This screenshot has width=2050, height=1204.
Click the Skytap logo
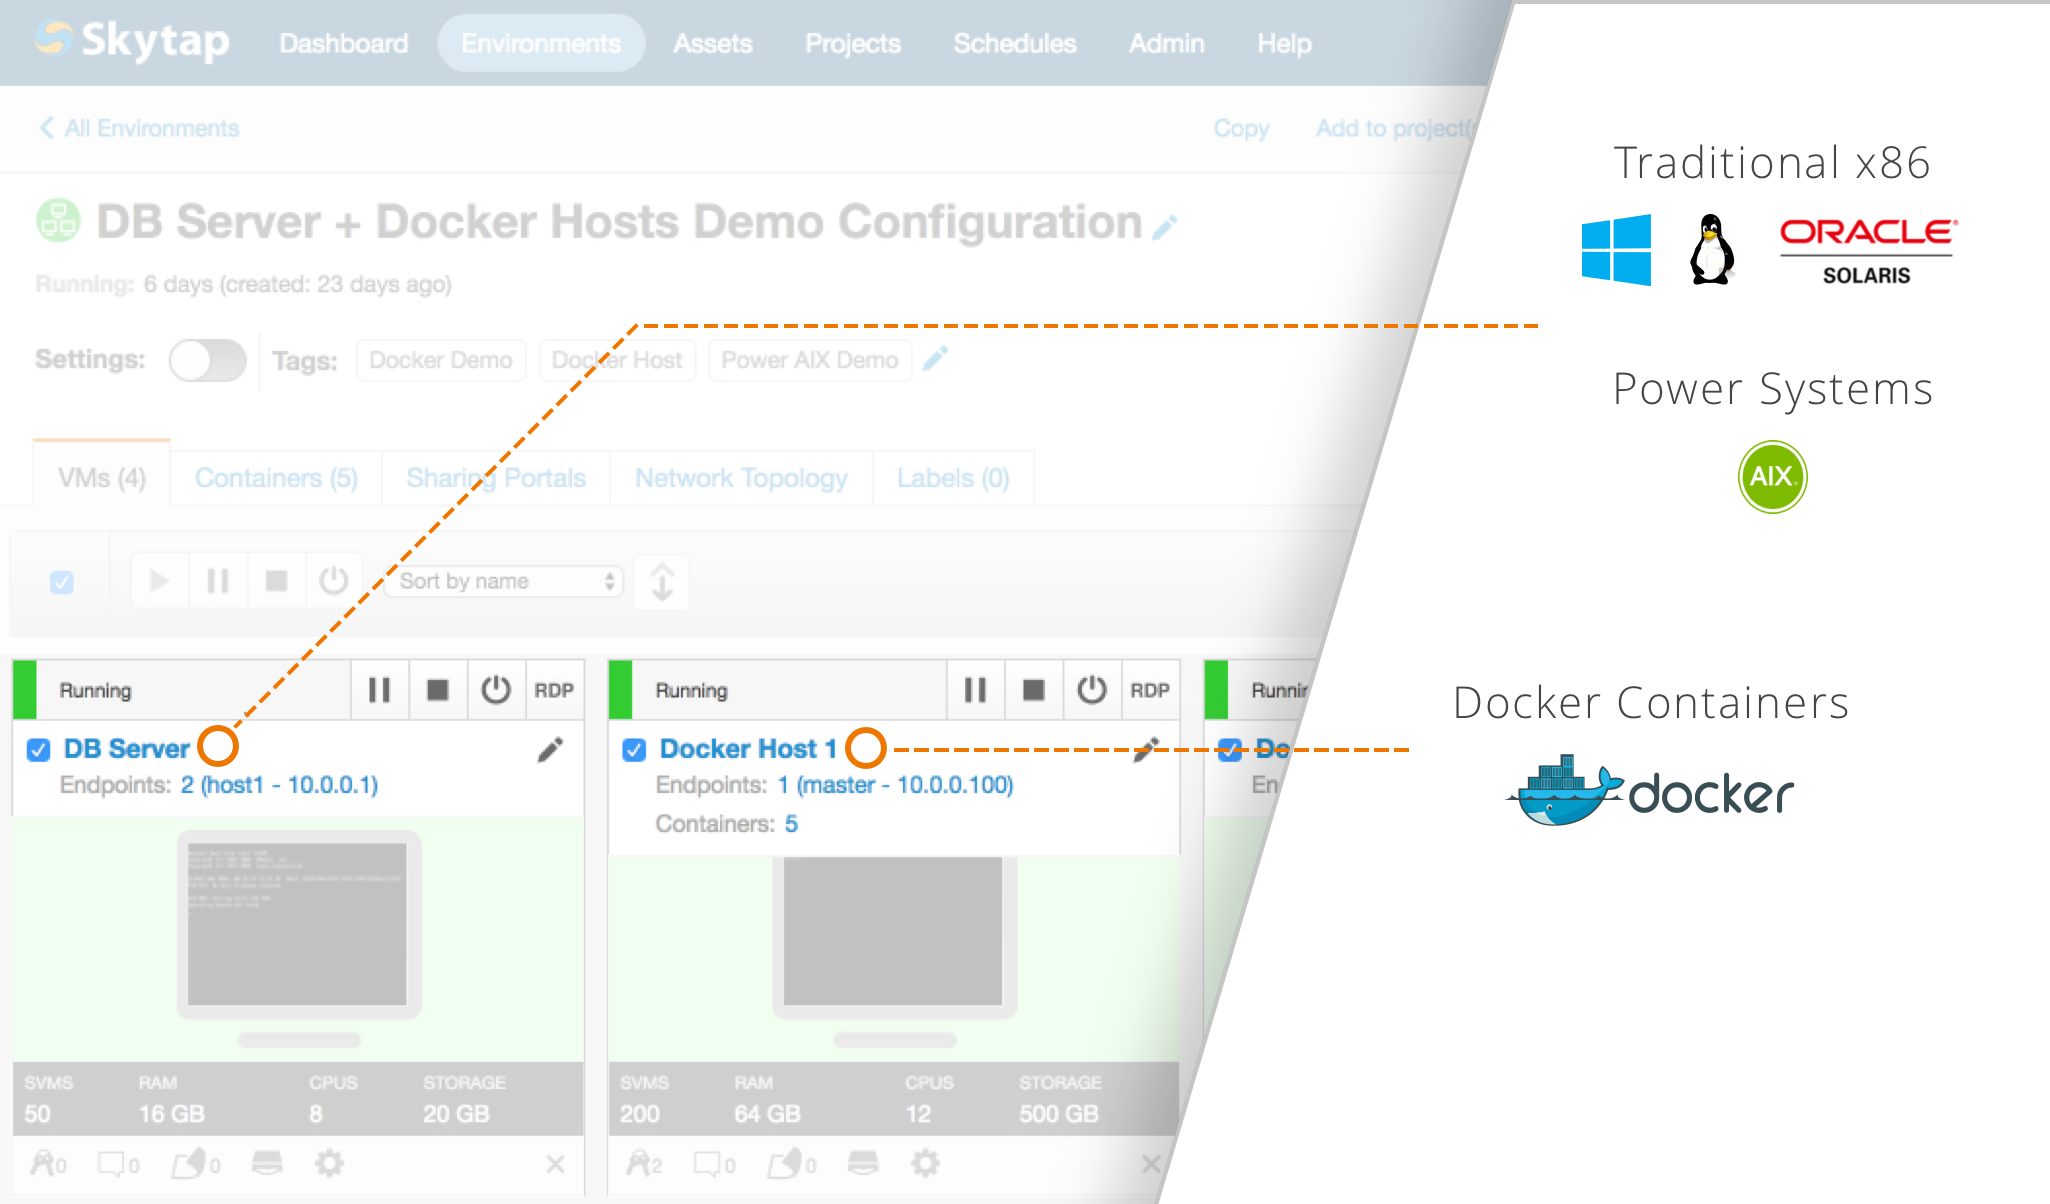(x=132, y=41)
